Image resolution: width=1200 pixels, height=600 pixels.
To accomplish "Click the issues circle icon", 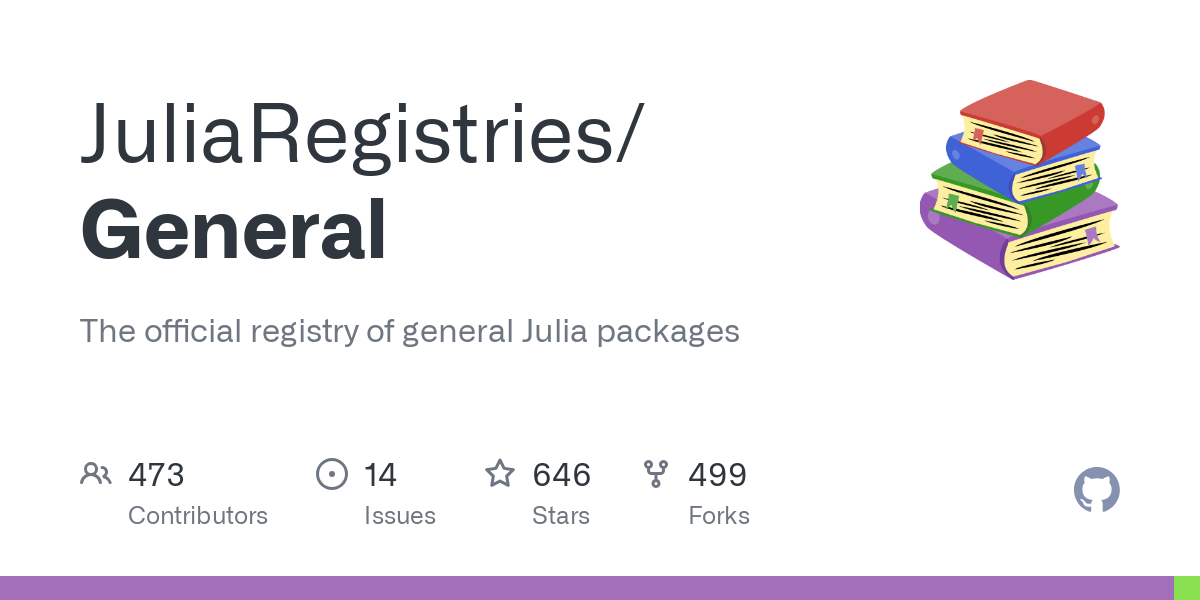I will 332,474.
